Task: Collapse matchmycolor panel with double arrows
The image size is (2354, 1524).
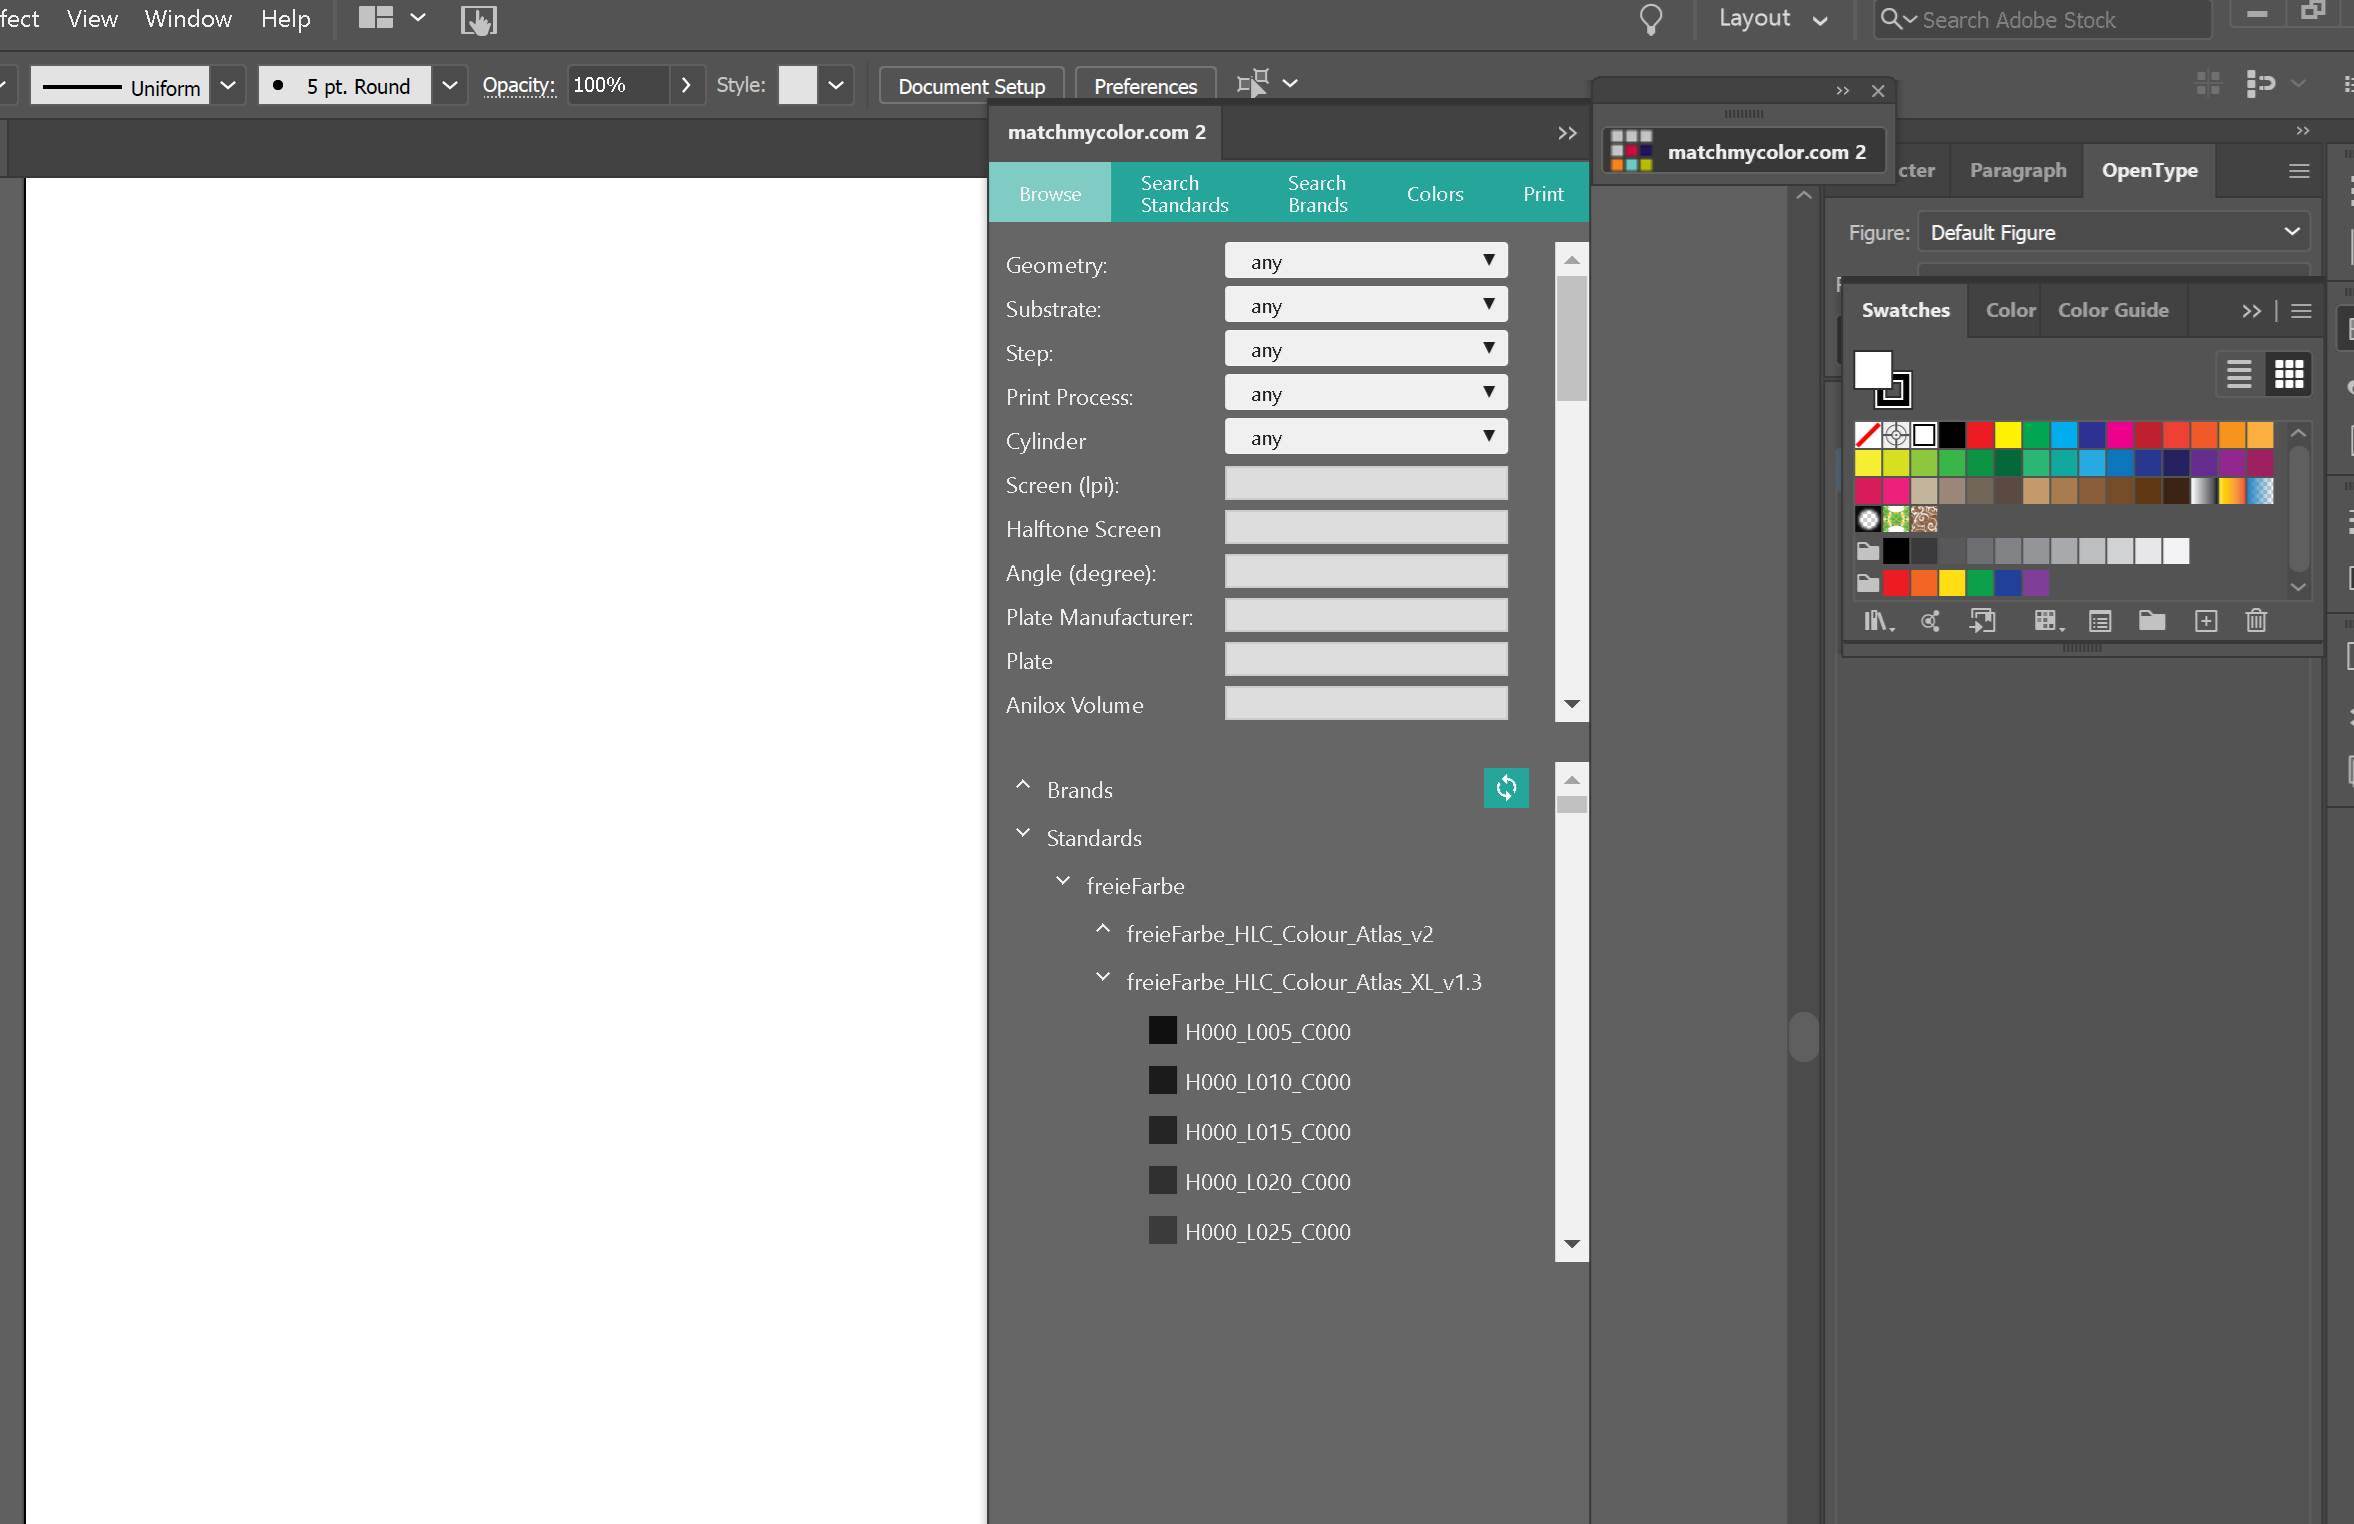Action: tap(1567, 133)
